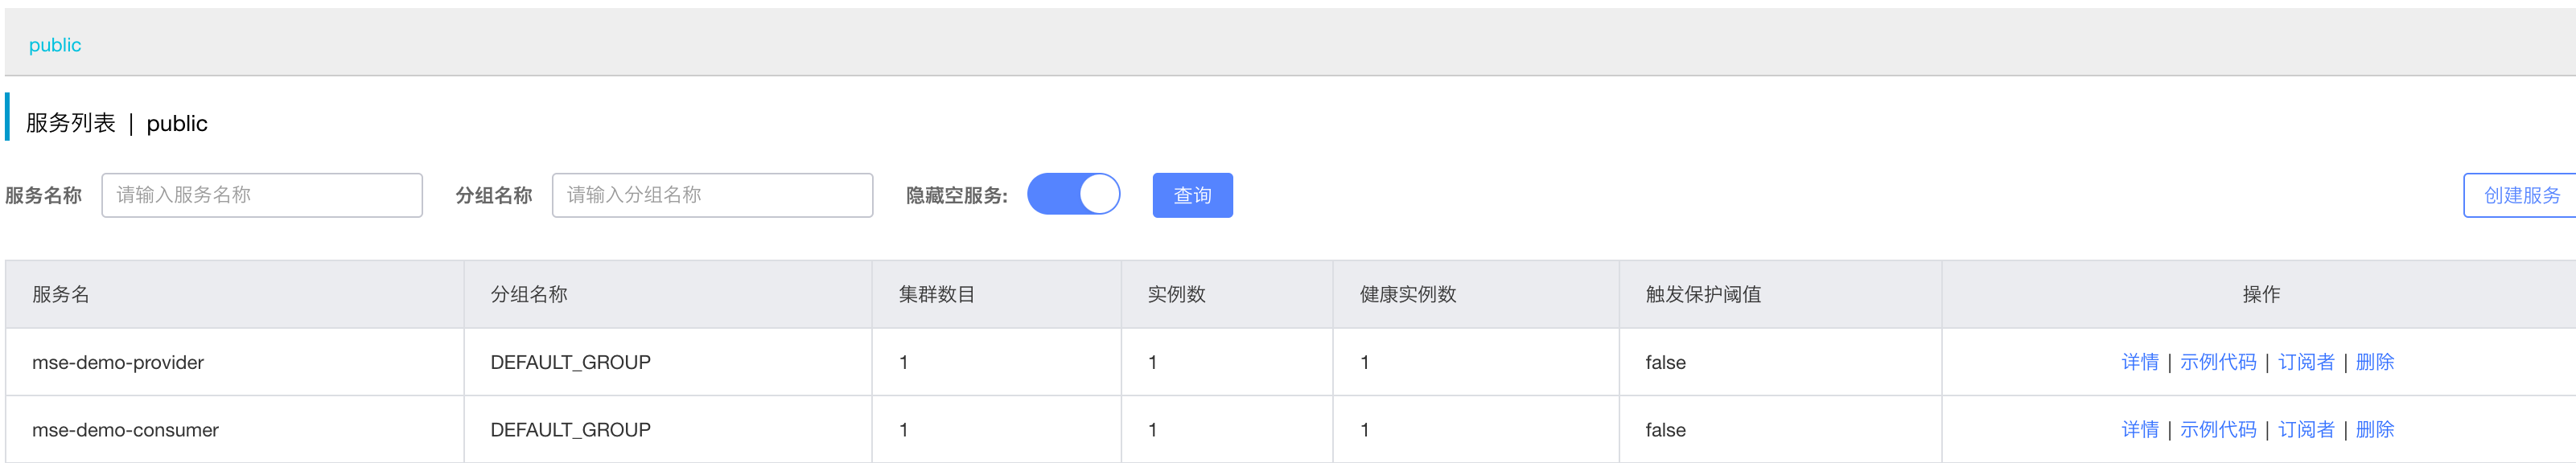The width and height of the screenshot is (2576, 463).
Task: View 订阅者 for mse-demo-provider
Action: (x=2305, y=362)
